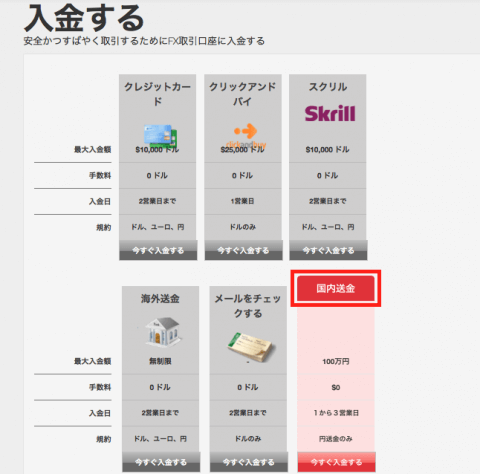Click the 1営業日 cell
Image resolution: width=480 pixels, height=474 pixels.
coord(243,201)
